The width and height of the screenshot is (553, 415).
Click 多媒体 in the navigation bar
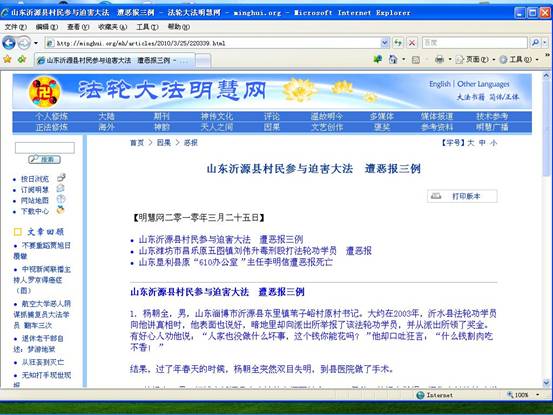(x=382, y=116)
